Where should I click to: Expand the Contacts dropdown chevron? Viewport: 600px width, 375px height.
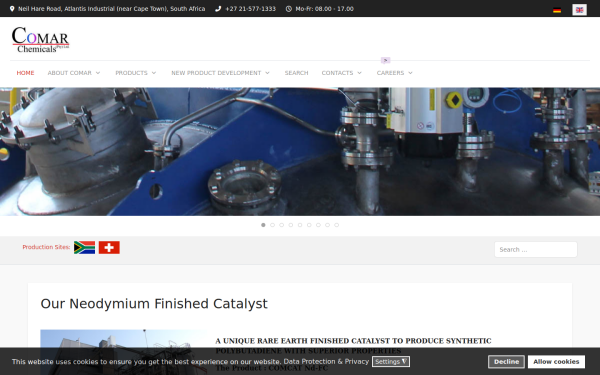tap(359, 73)
